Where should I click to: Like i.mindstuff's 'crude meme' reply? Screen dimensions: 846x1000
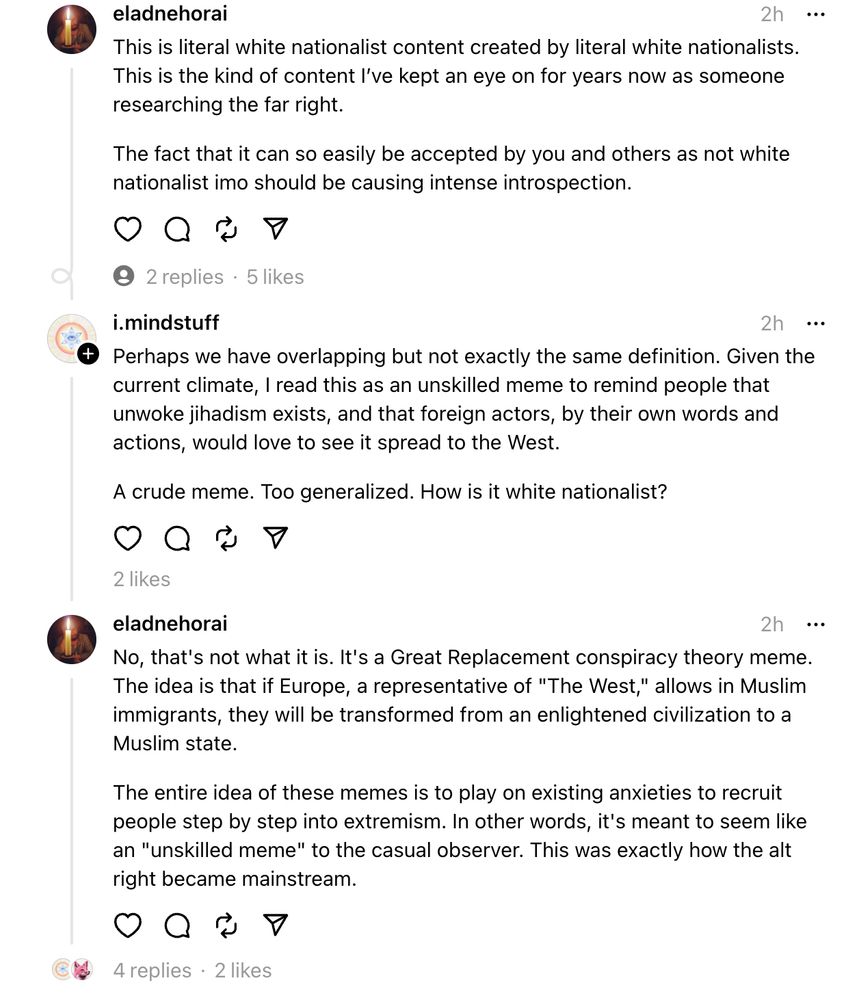pyautogui.click(x=127, y=538)
